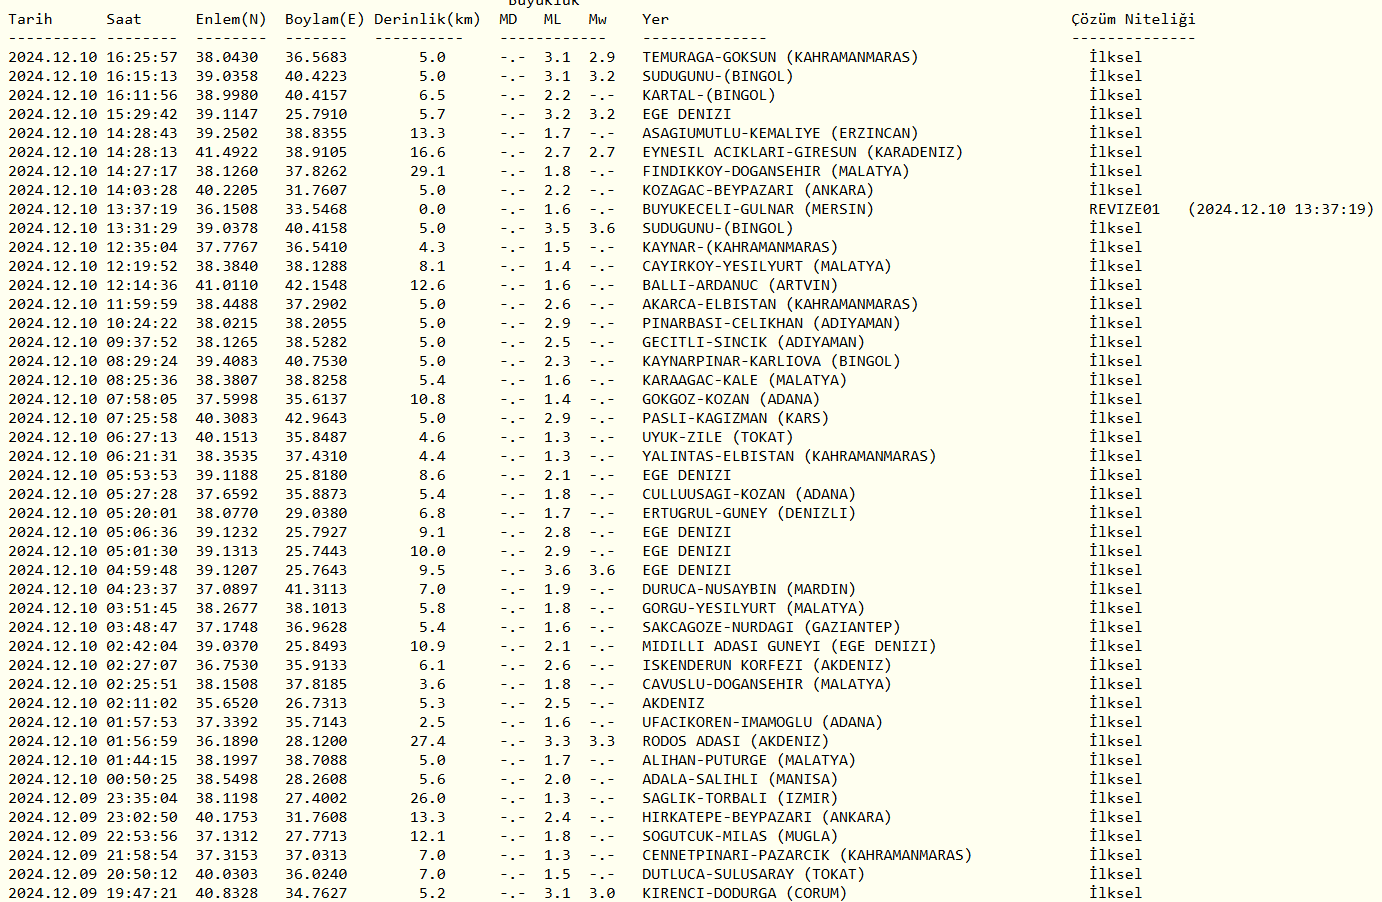Select 'SAKCAGOZE-NURDAGI (GAZIANTEP)' location
This screenshot has width=1382, height=902.
771,627
